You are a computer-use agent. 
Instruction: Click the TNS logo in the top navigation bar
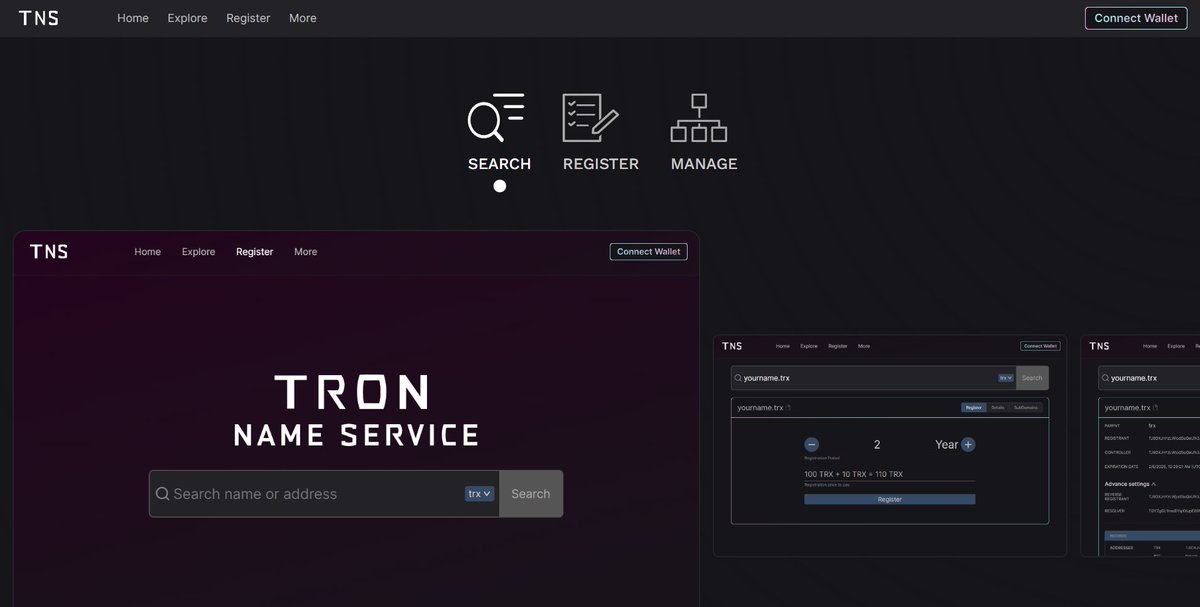click(x=38, y=18)
